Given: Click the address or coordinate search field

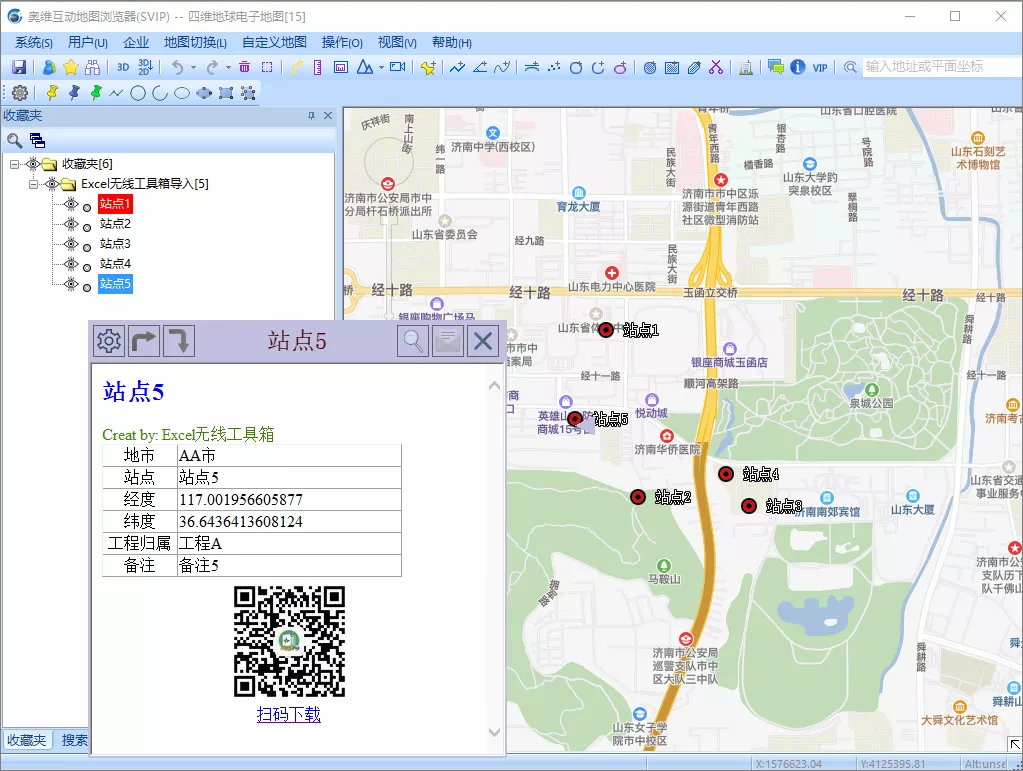Looking at the screenshot, I should [939, 67].
